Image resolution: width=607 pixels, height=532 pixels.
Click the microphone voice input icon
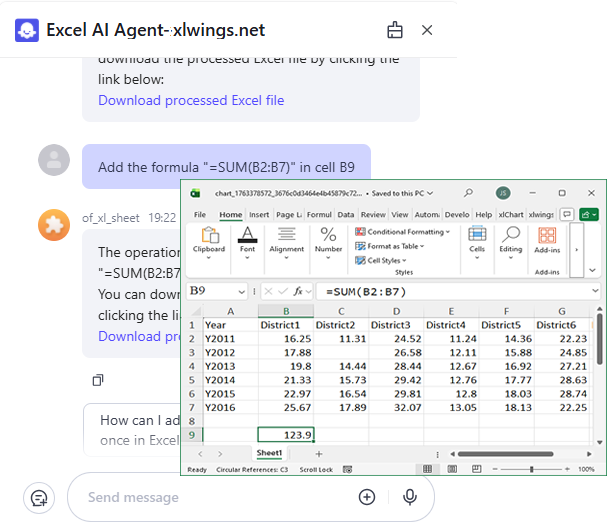click(x=410, y=497)
